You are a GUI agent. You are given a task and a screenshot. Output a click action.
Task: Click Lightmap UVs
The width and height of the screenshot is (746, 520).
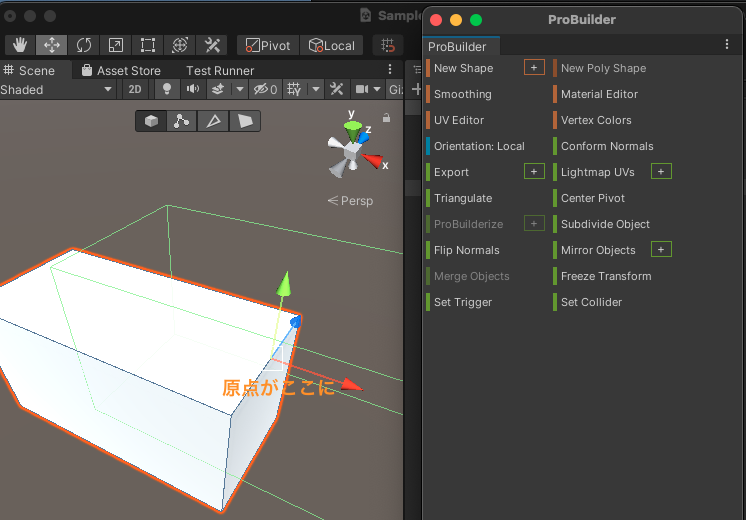[x=598, y=172]
